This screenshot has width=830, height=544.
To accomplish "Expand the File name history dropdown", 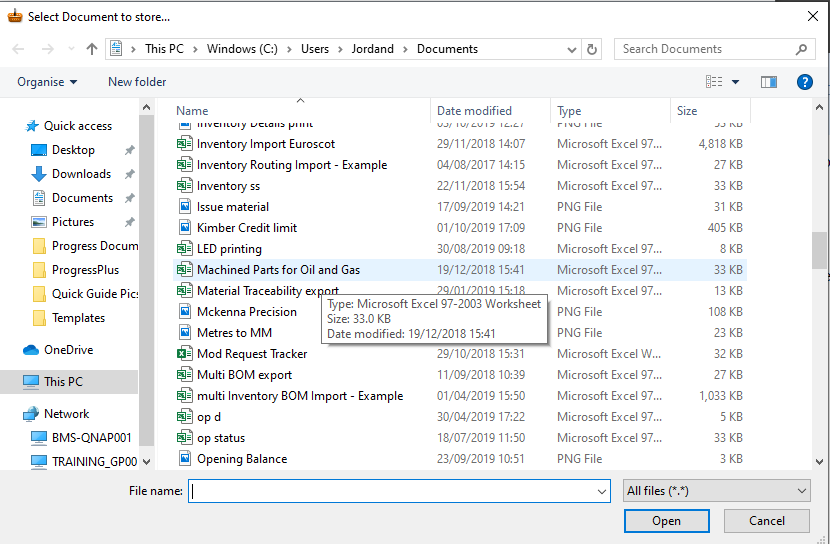I will 601,491.
